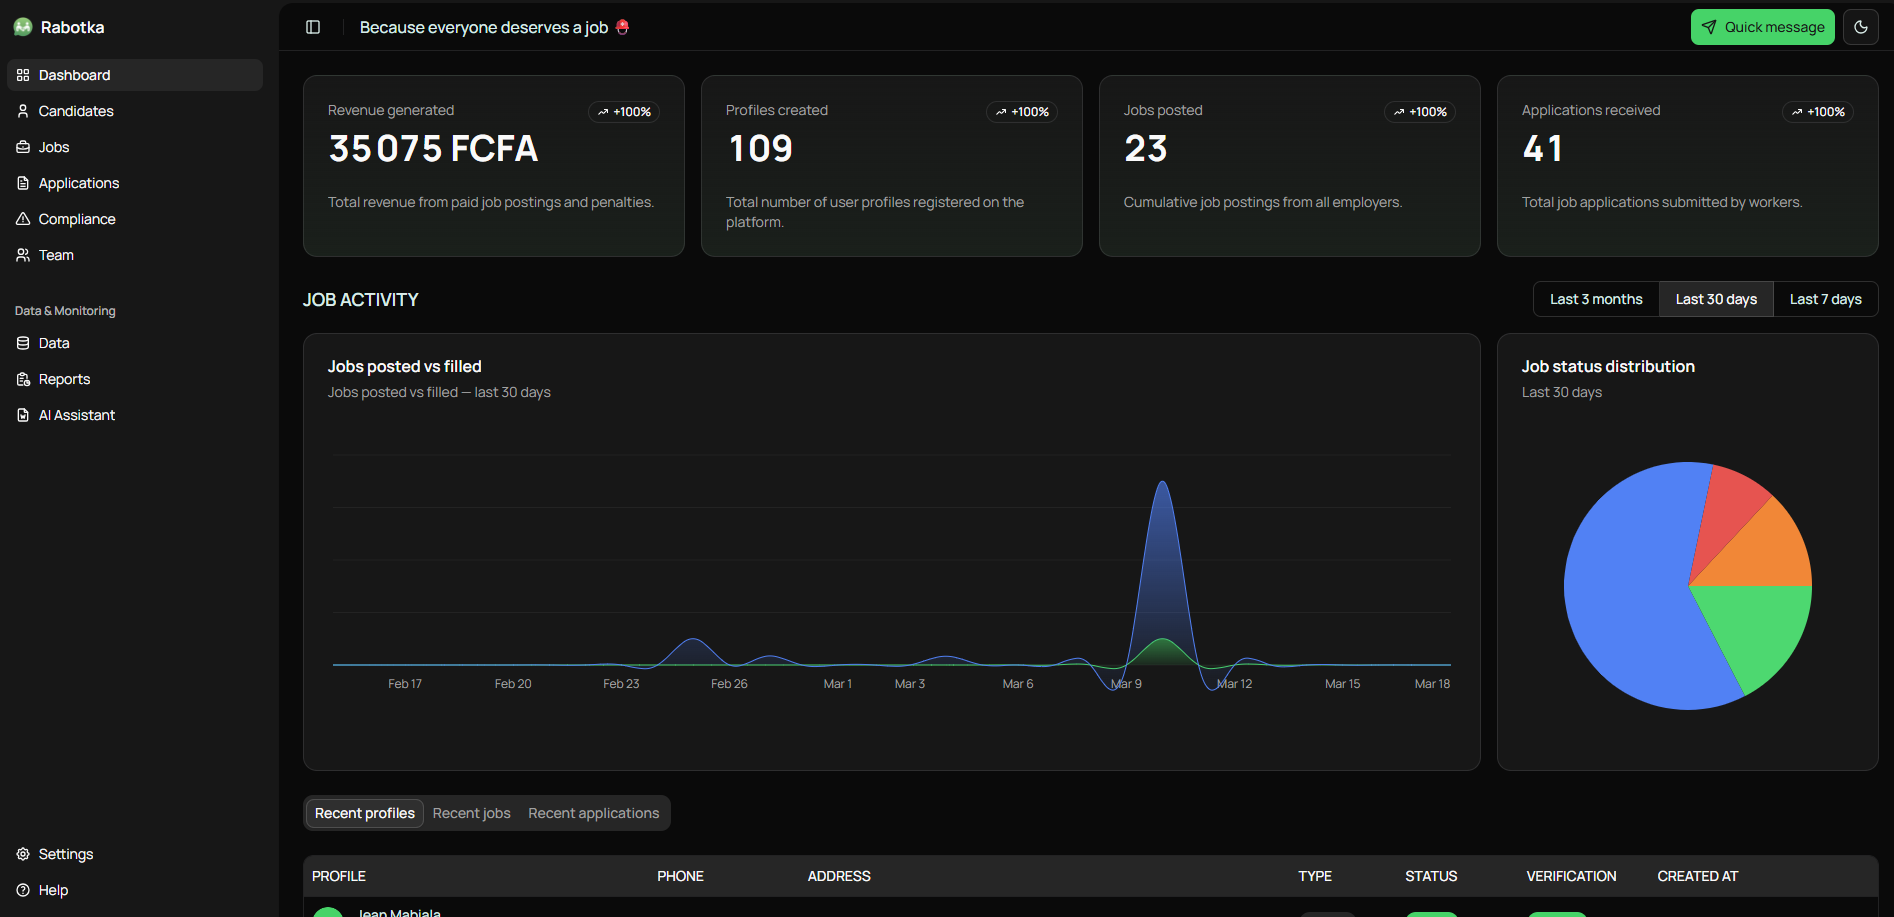This screenshot has height=917, width=1894.
Task: Open the Help link in sidebar
Action: tap(53, 890)
